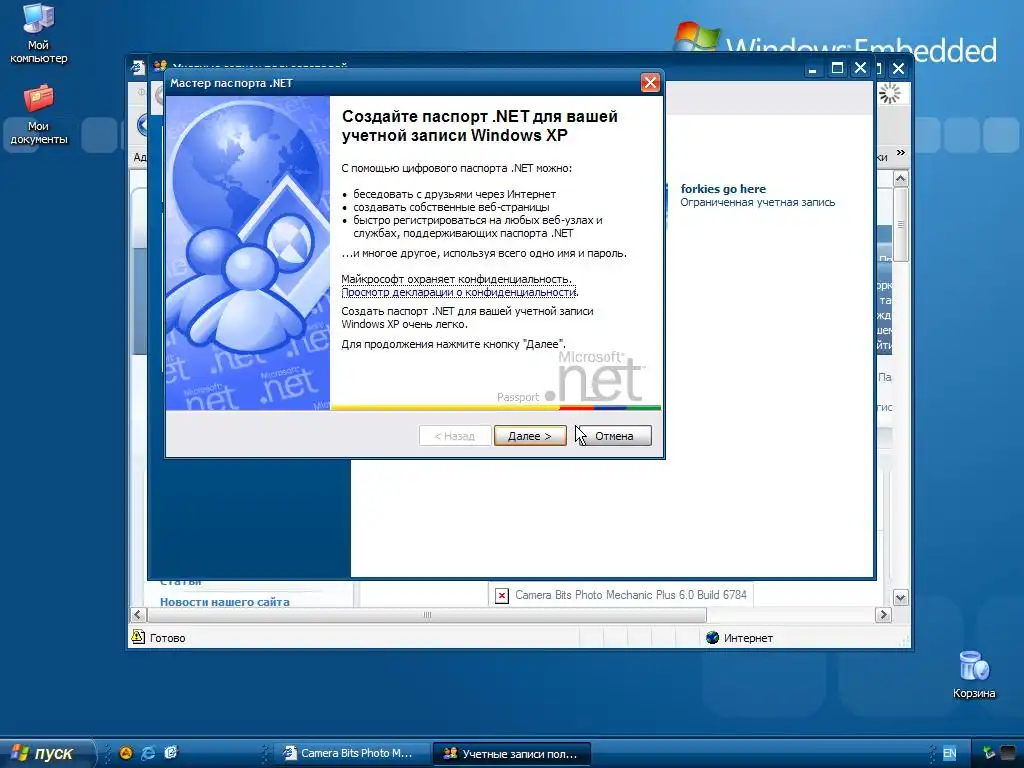Viewport: 1024px width, 768px height.
Task: Maximize the user accounts window
Action: pos(837,68)
